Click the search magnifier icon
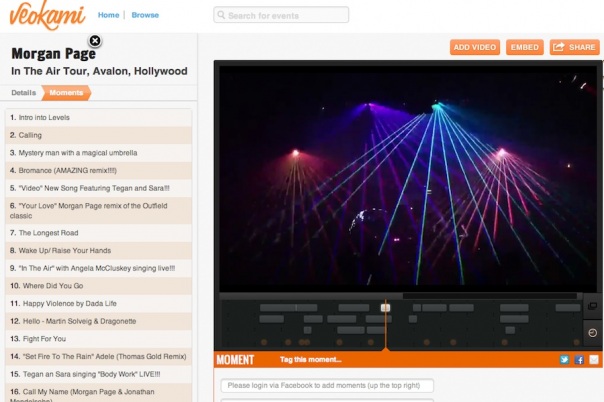The width and height of the screenshot is (604, 402). pyautogui.click(x=221, y=15)
